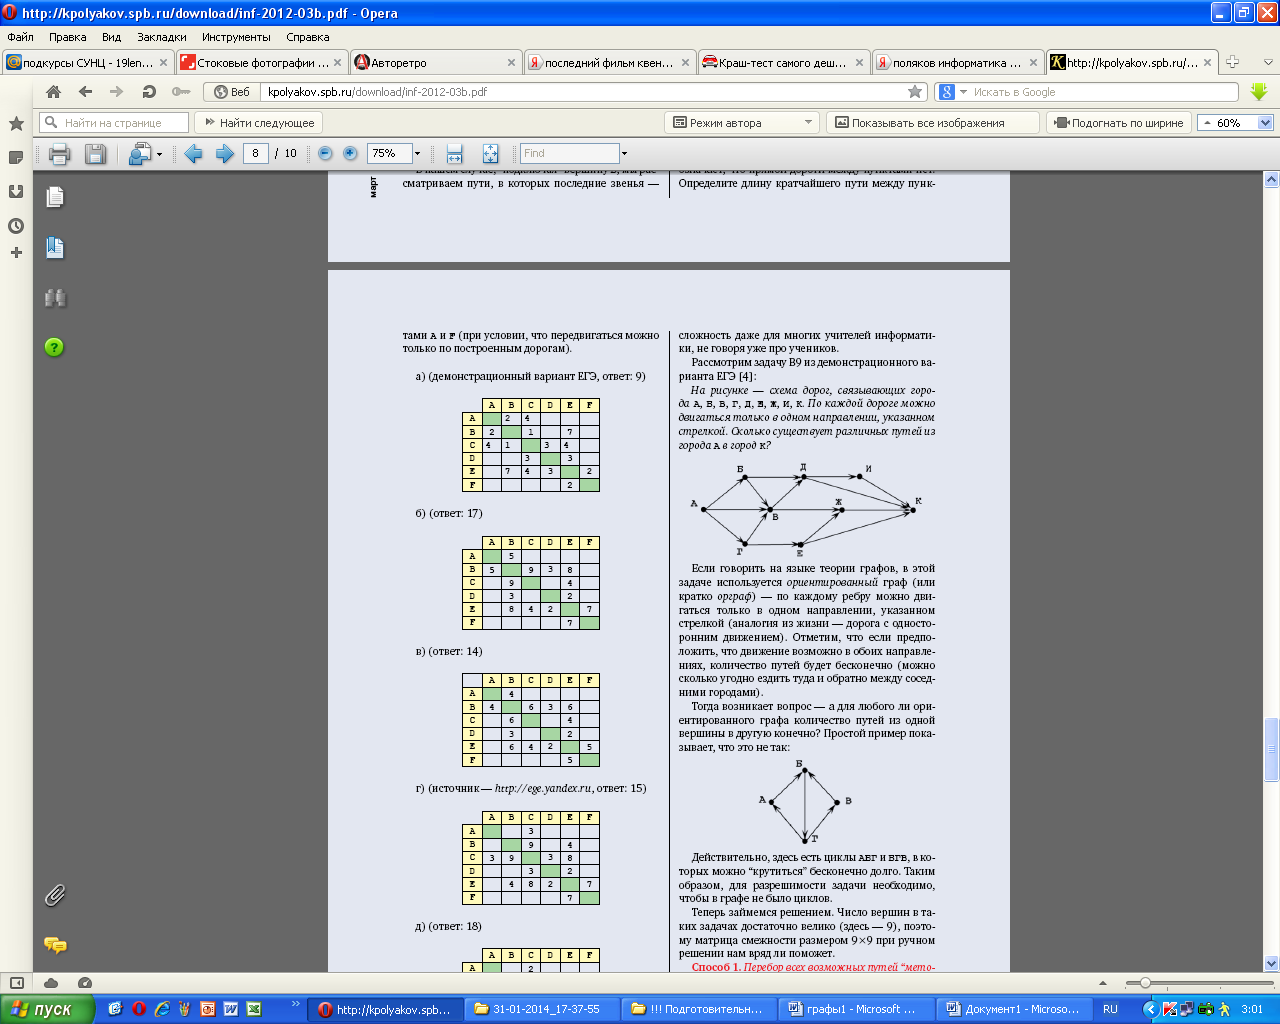The width and height of the screenshot is (1280, 1024).
Task: Toggle Opera panels button in status bar
Action: (16, 982)
